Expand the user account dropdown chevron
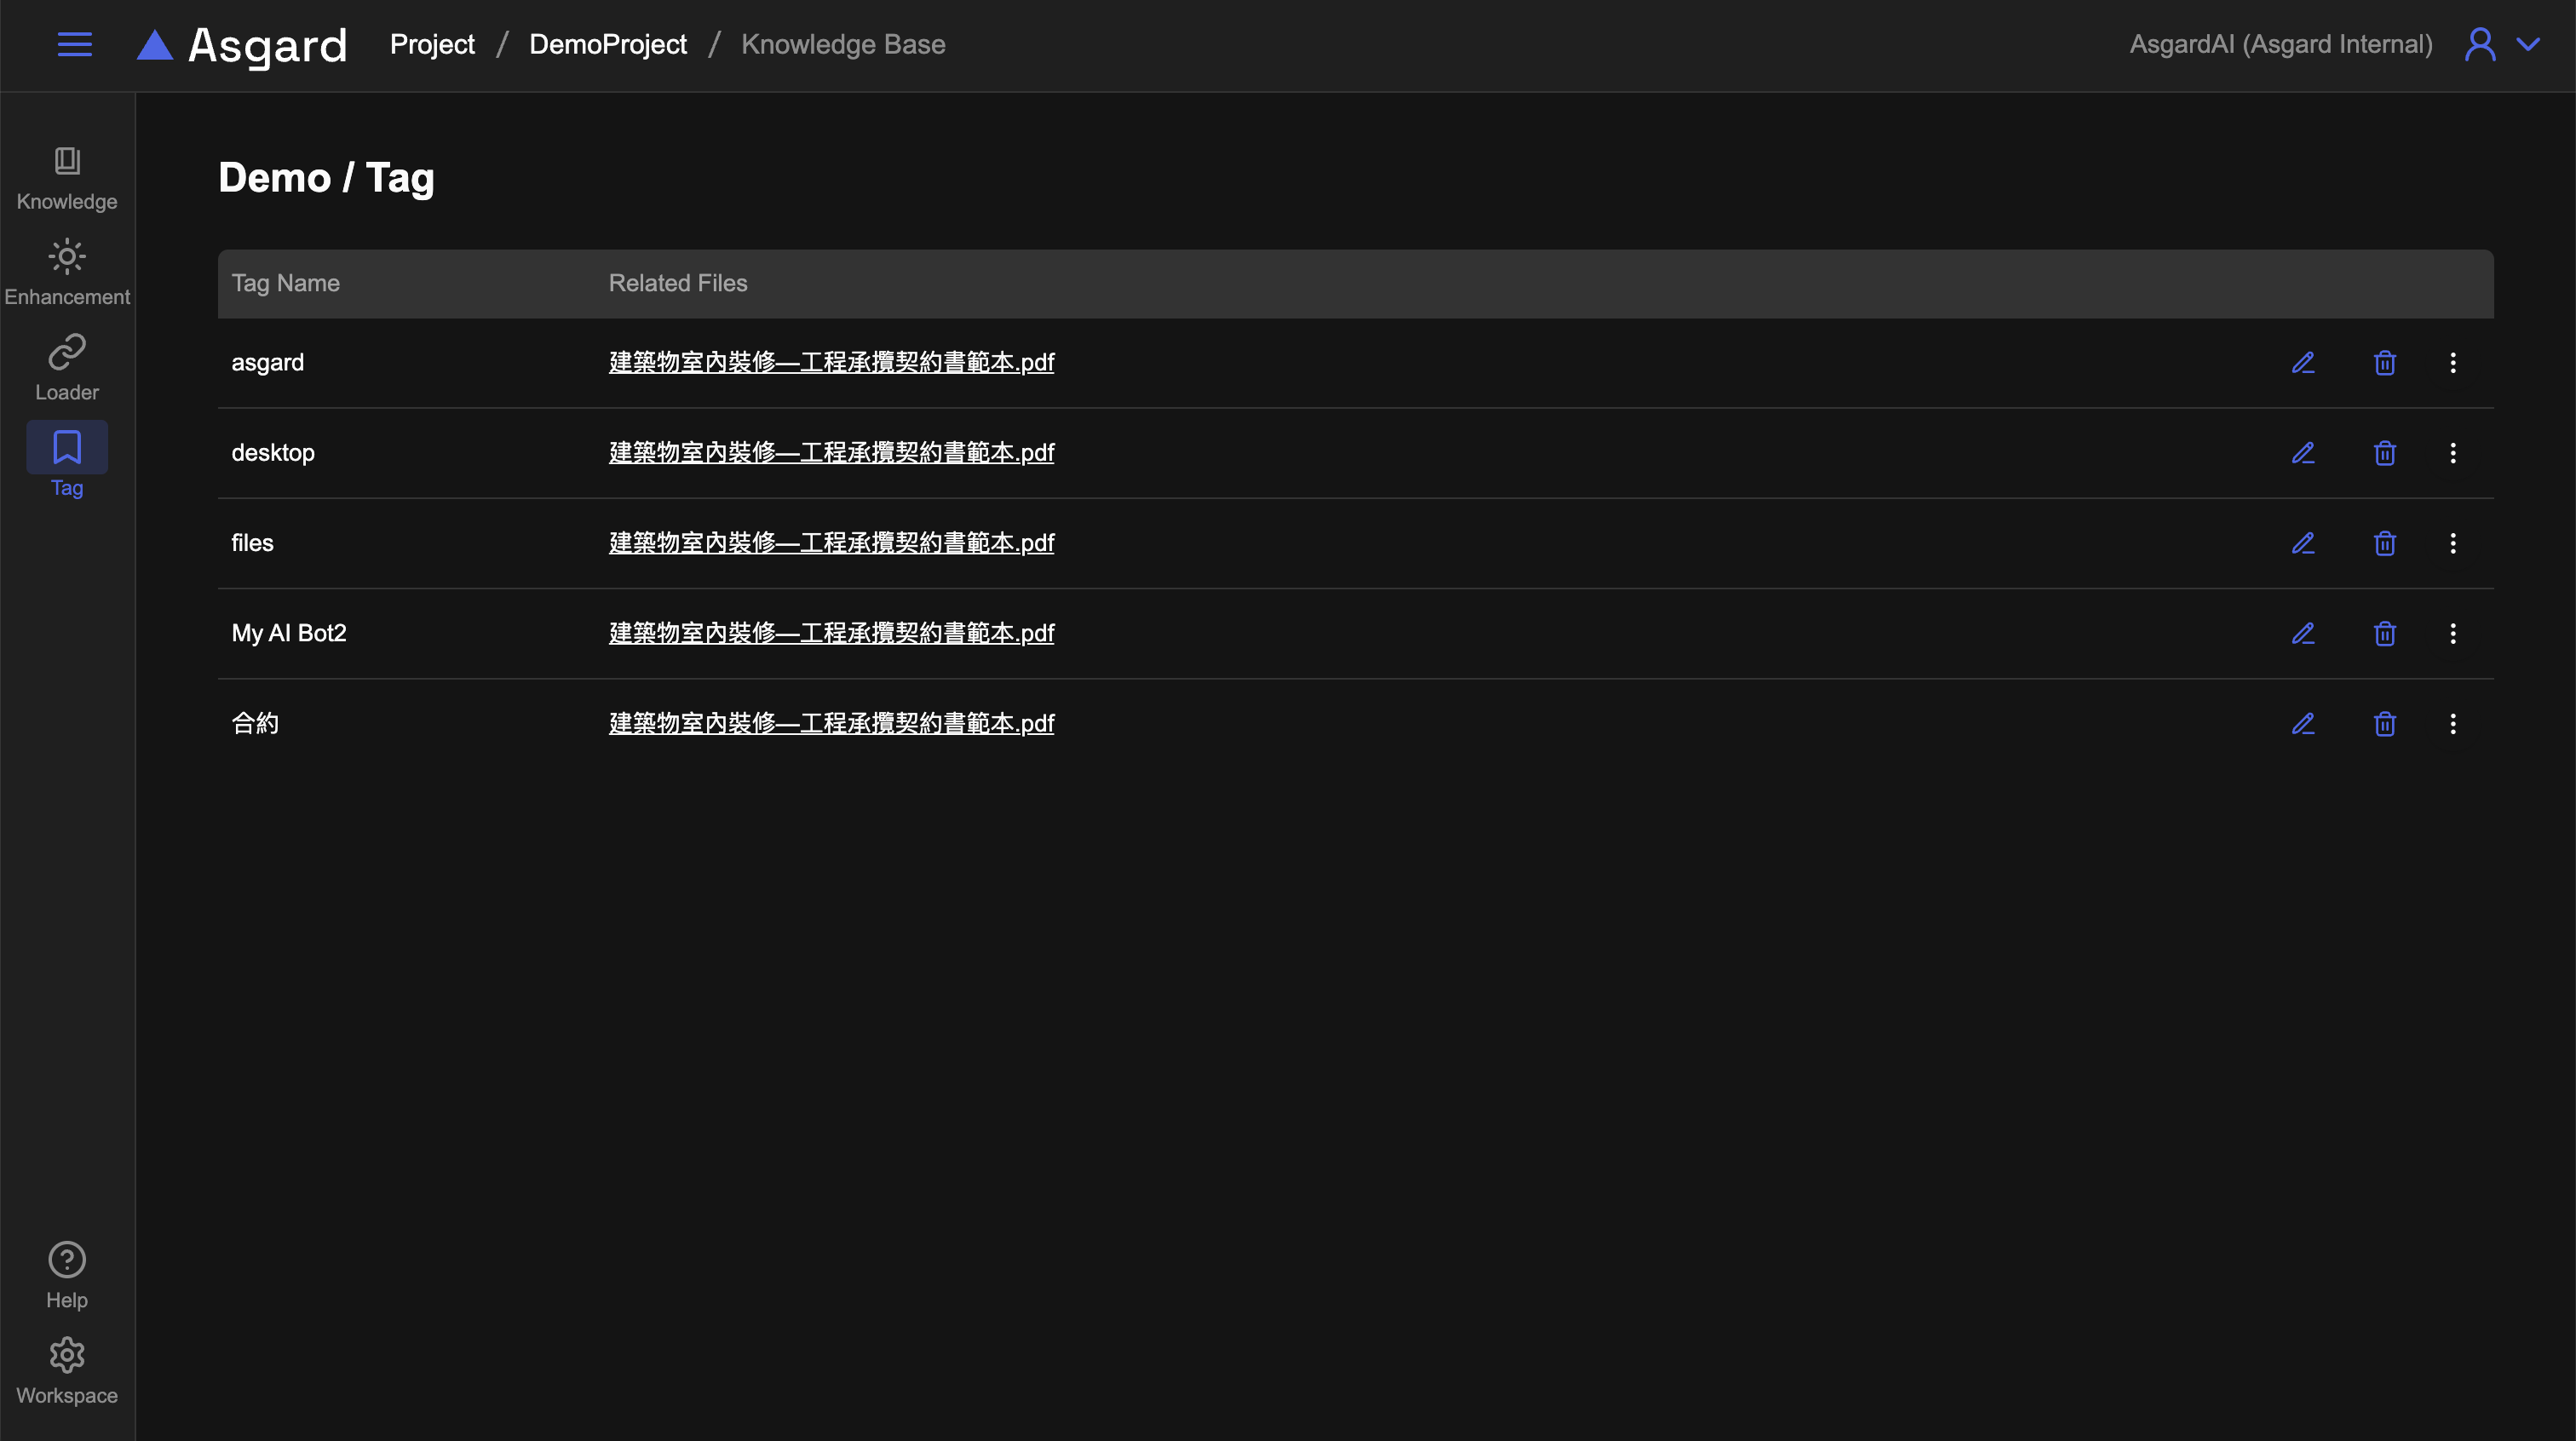Screen dimensions: 2576x1441 [2527, 44]
